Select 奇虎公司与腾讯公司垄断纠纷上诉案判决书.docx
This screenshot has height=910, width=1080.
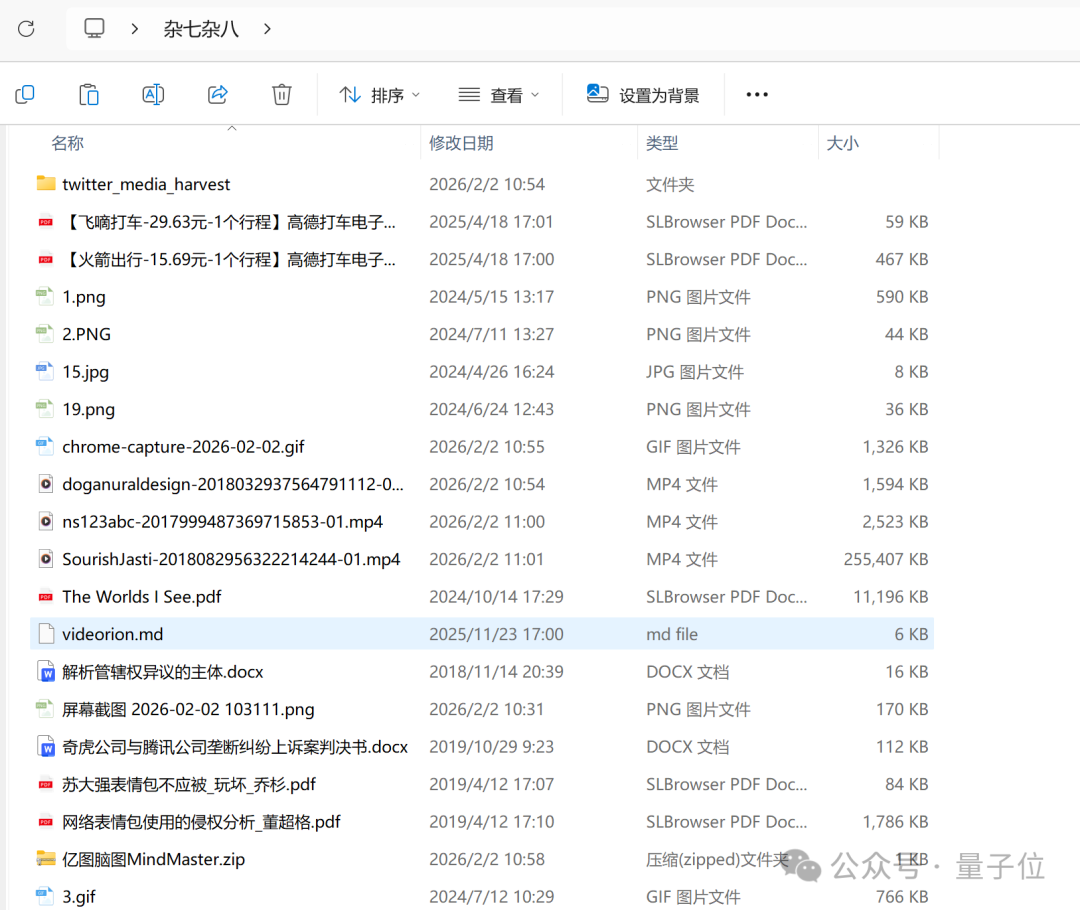[x=235, y=747]
